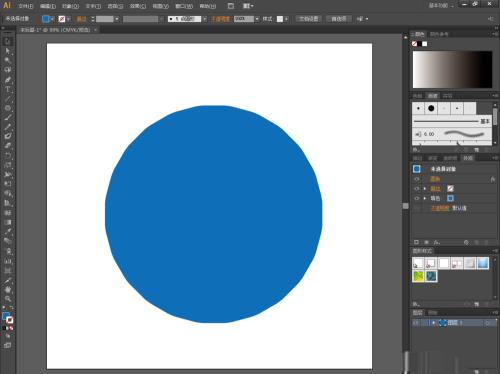Screen dimensions: 500x374
Task: Select the Ellipse shape tool
Action: click(8, 108)
